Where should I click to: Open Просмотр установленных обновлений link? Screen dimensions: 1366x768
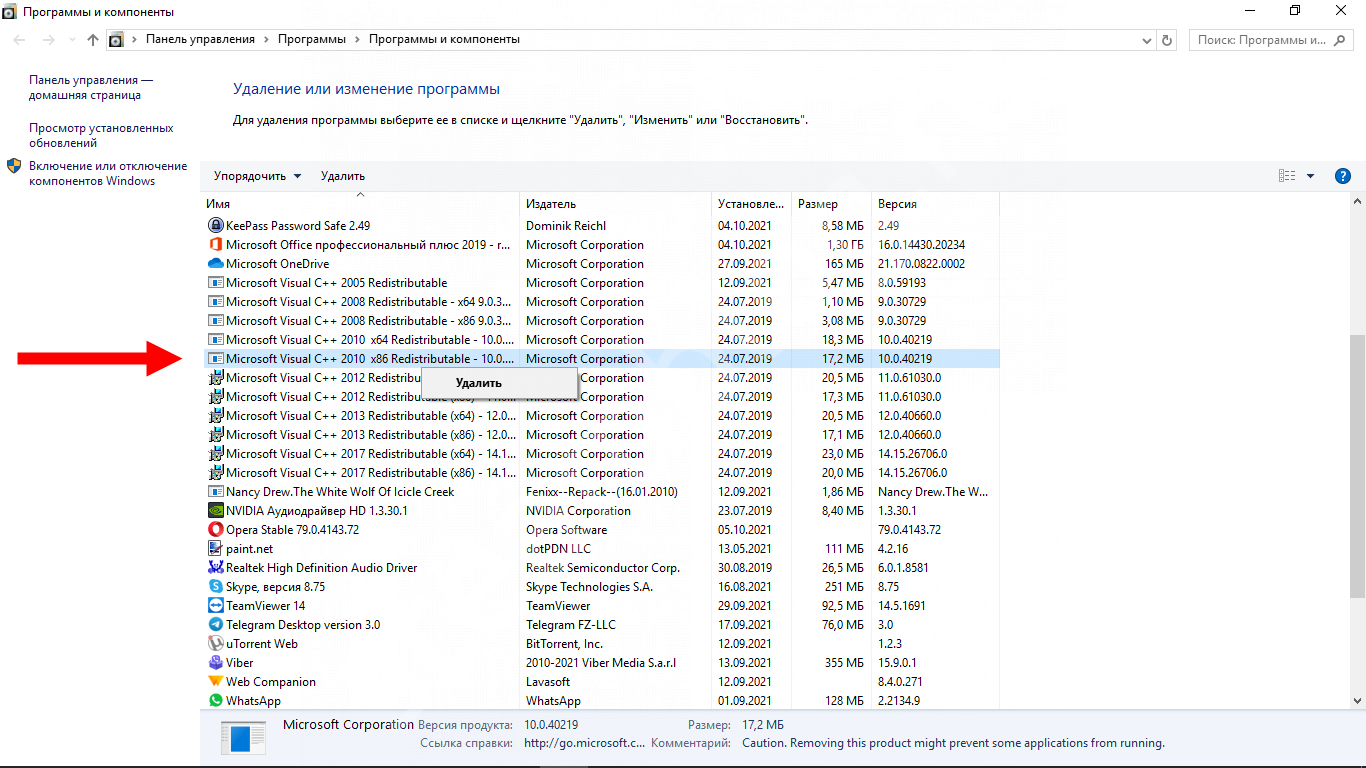tap(101, 136)
